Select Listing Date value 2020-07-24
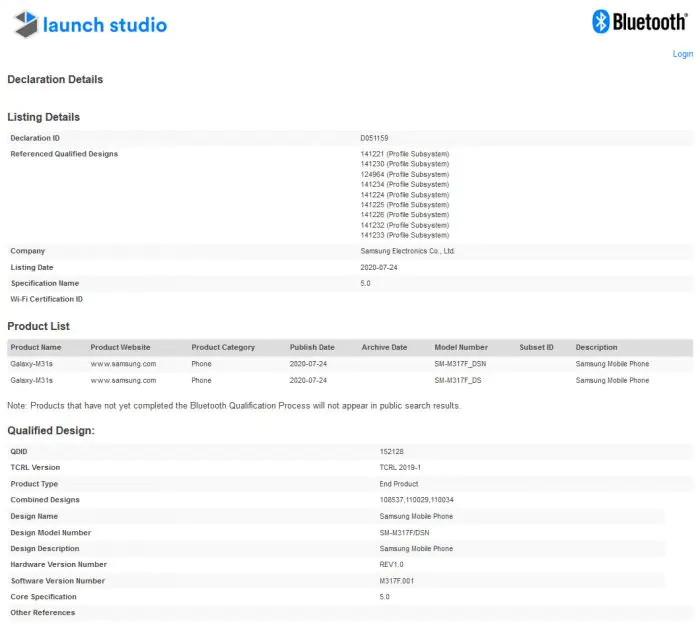Viewport: 700px width, 627px height. click(x=379, y=268)
